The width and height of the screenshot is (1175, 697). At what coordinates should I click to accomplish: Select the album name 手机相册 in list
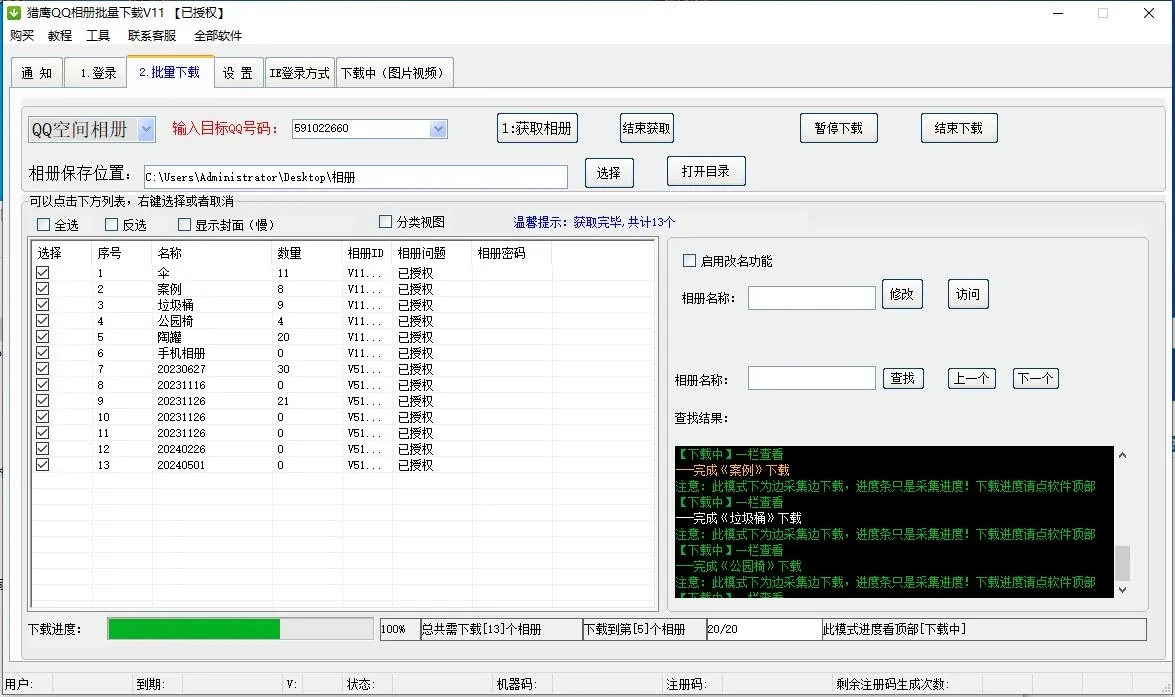pos(181,353)
